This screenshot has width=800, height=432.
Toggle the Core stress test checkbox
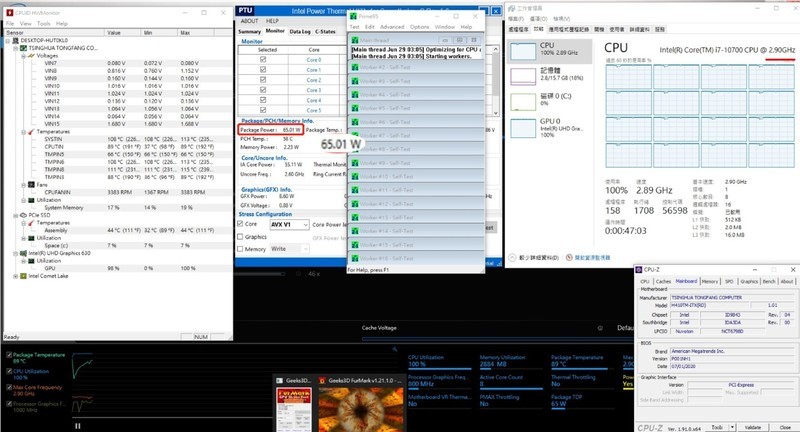[241, 224]
